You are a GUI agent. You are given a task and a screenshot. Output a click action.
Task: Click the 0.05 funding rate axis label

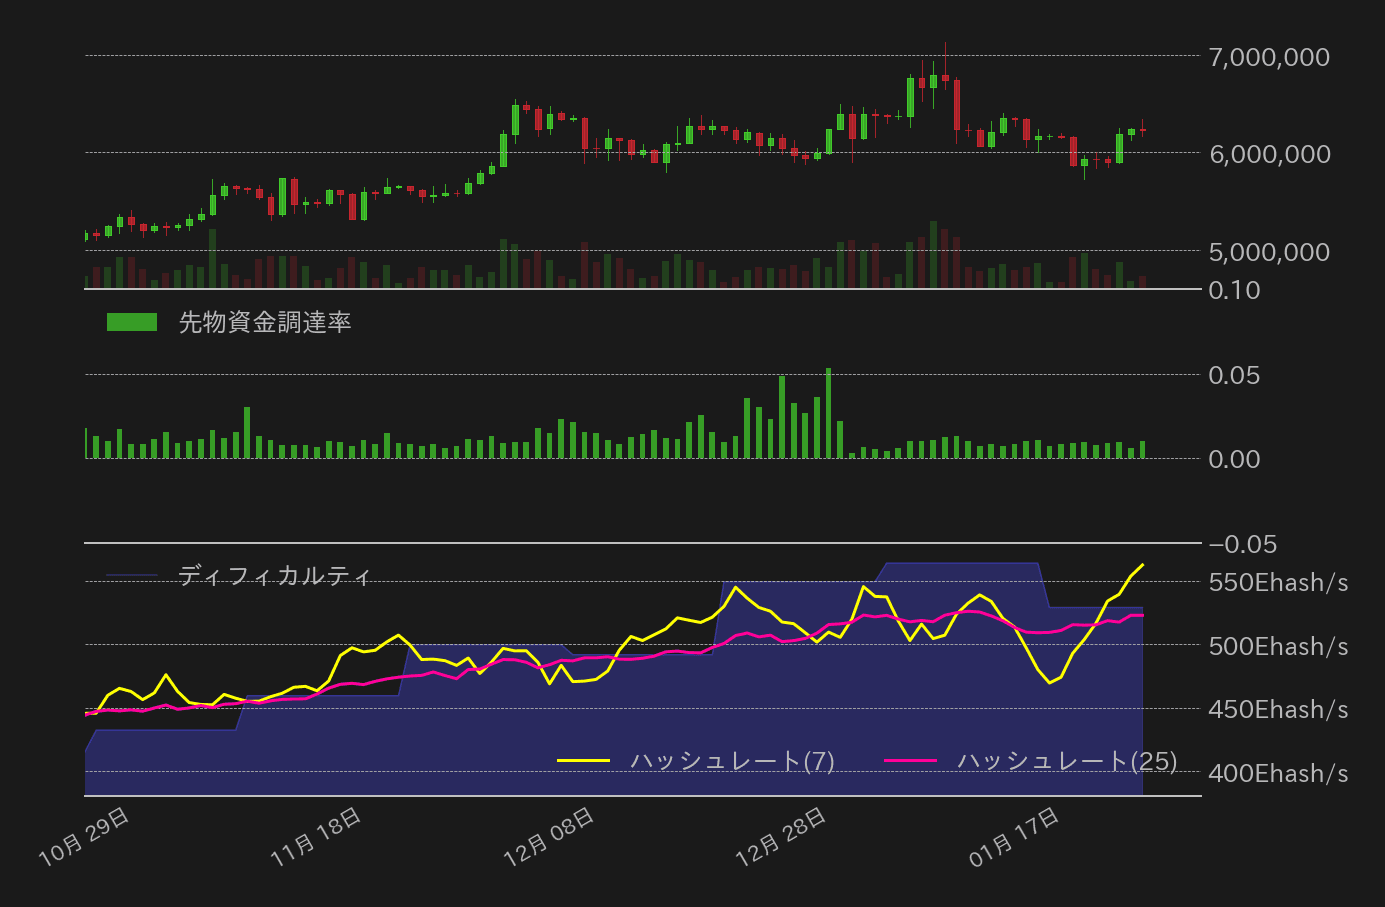(1234, 375)
